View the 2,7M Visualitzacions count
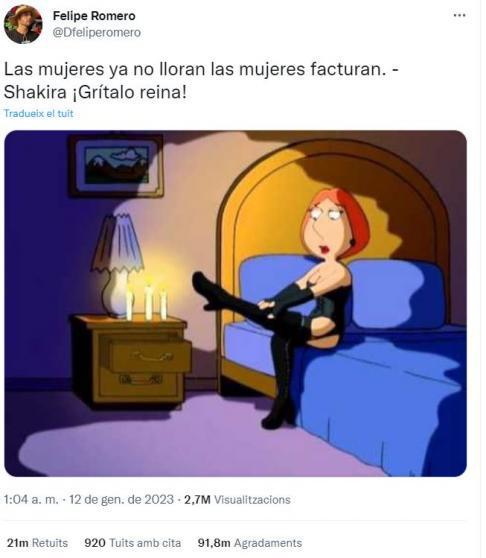The image size is (486, 558). (237, 500)
